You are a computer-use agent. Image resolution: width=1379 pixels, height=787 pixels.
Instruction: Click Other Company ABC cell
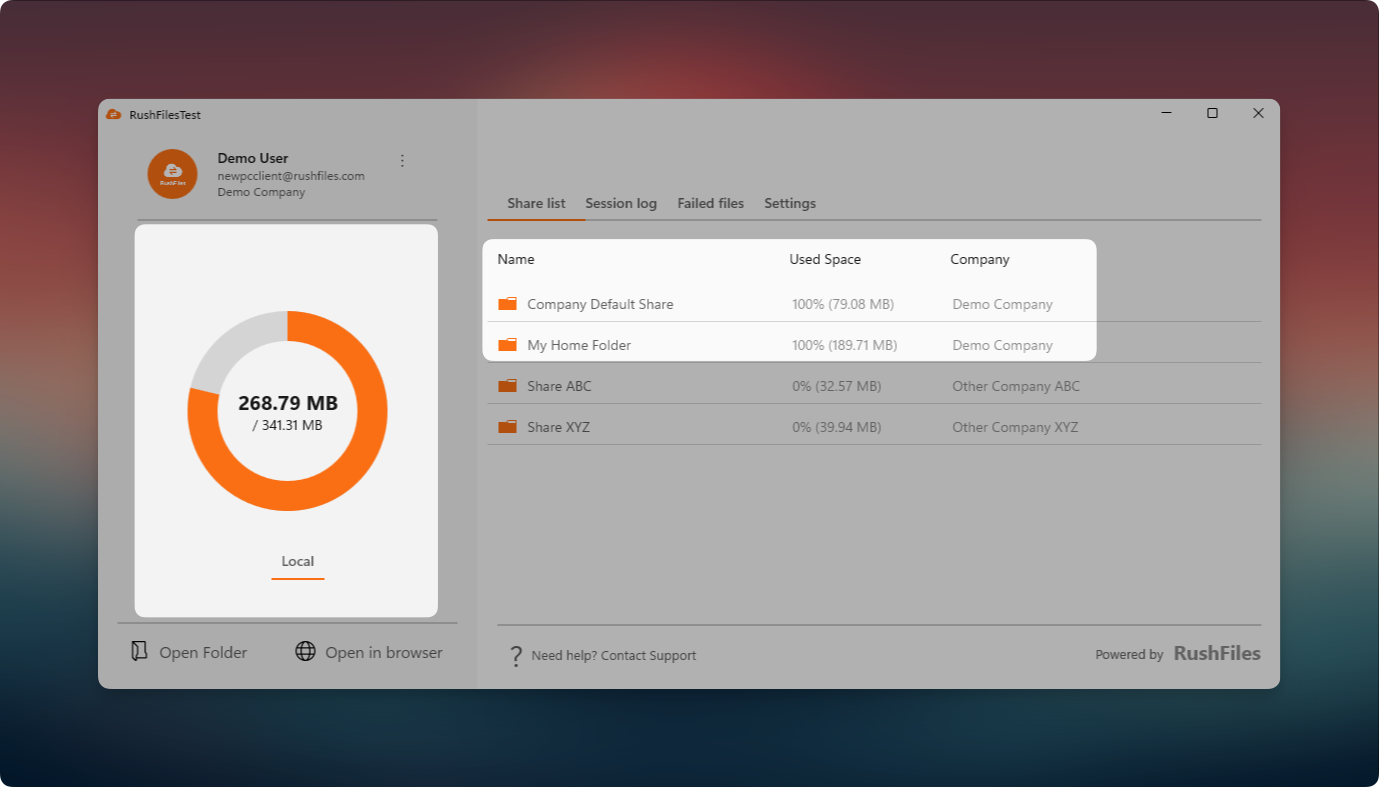[x=1016, y=386]
